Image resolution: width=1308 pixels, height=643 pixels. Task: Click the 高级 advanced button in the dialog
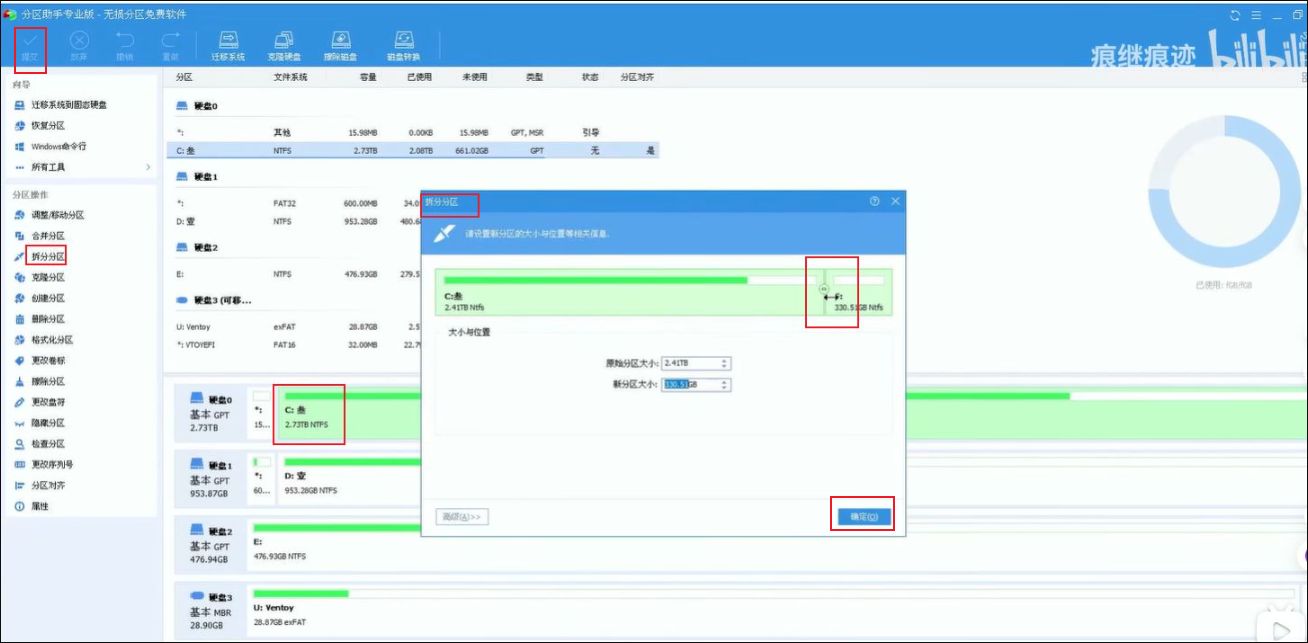(x=463, y=517)
